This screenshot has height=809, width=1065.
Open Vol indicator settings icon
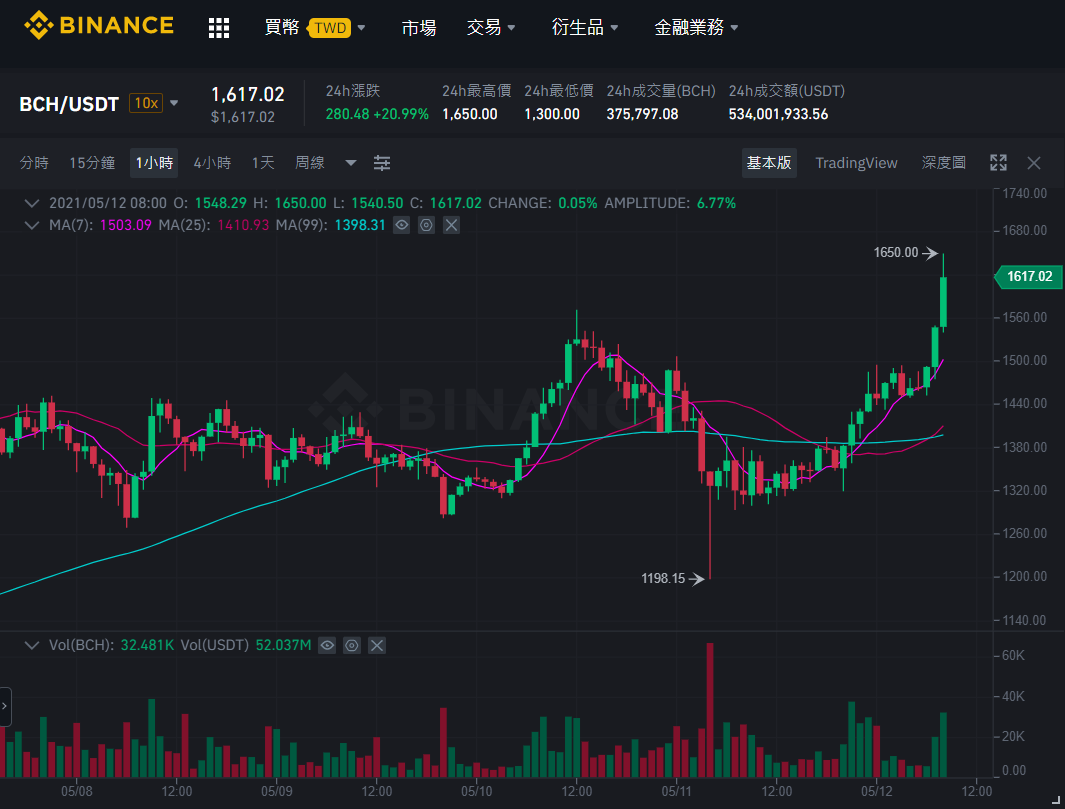[x=352, y=645]
